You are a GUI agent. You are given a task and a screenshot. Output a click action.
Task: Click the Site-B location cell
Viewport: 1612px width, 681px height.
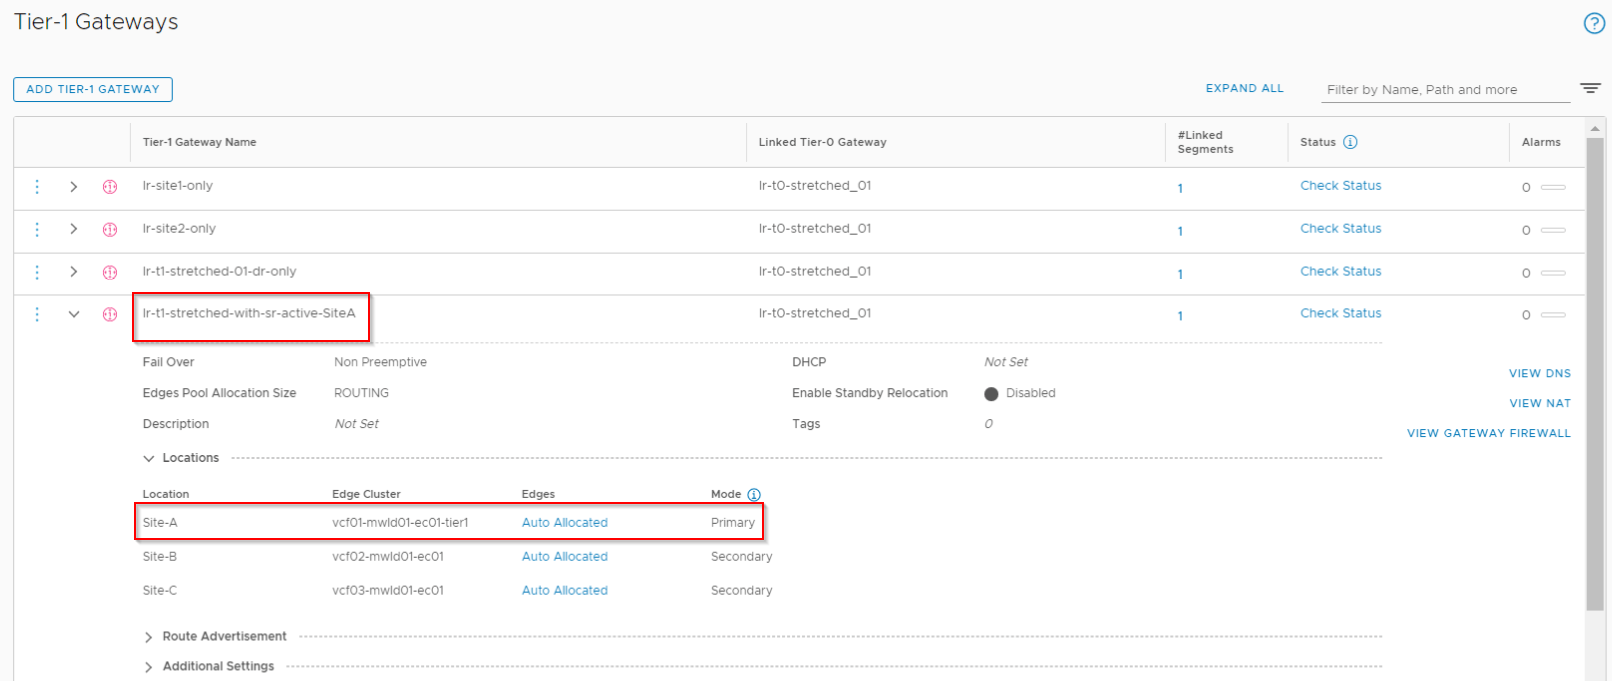pyautogui.click(x=160, y=556)
